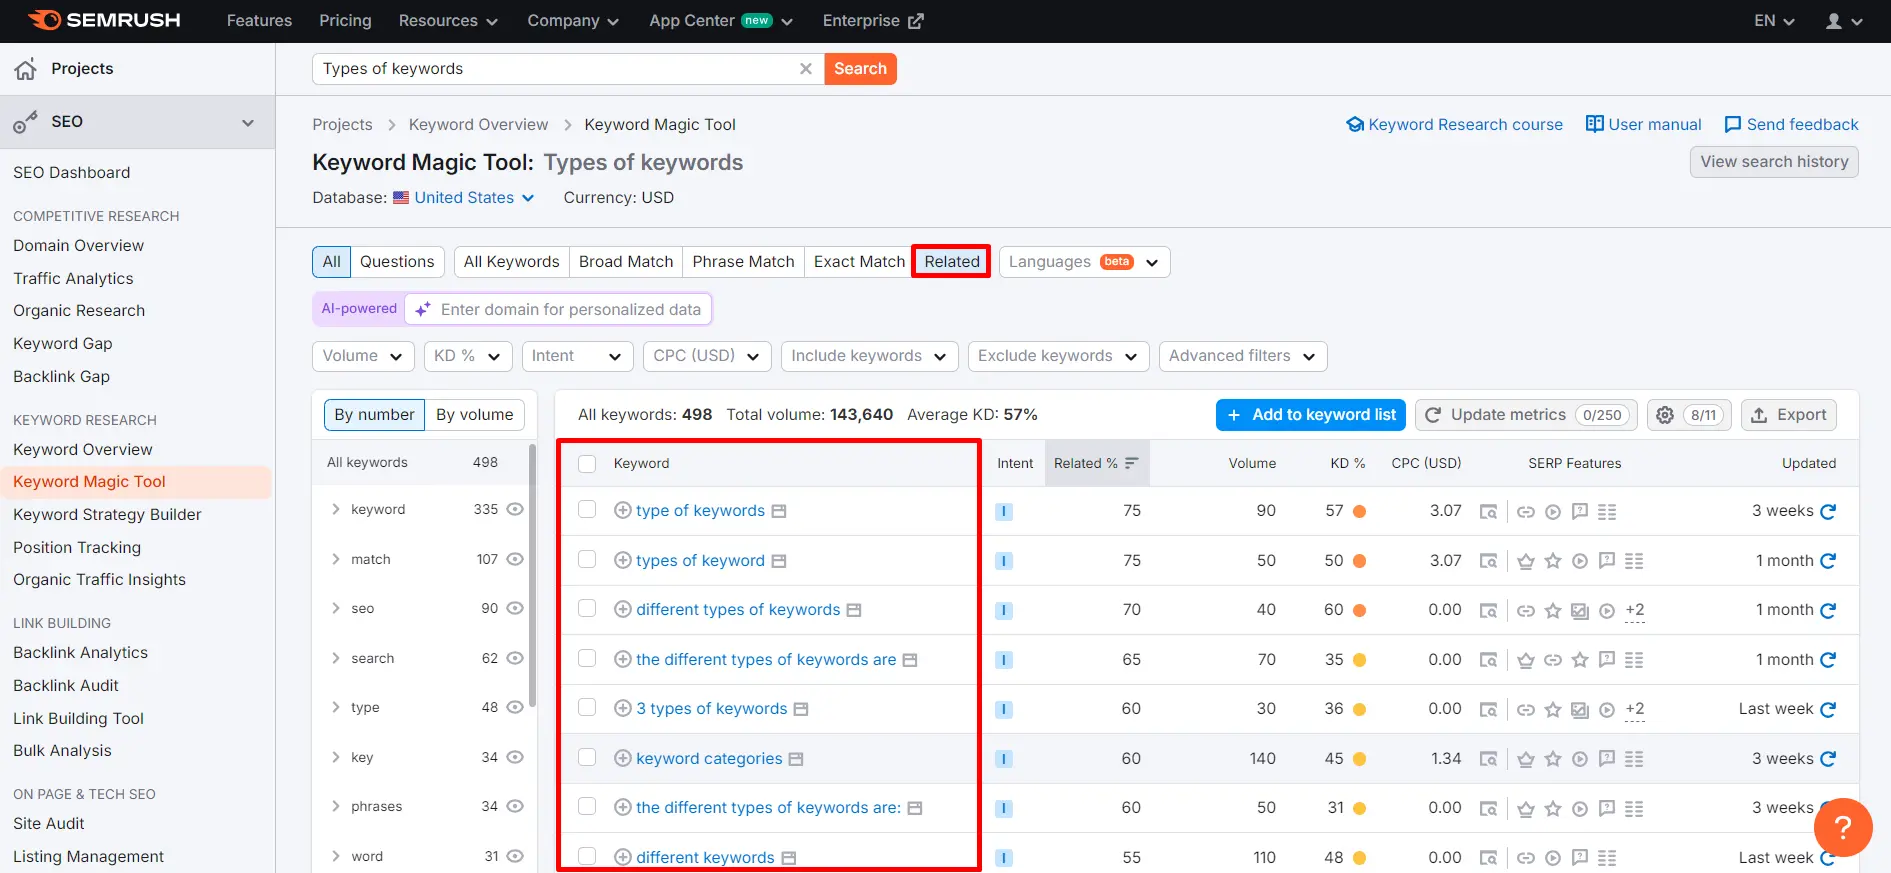Click the Projects home icon
Image resolution: width=1891 pixels, height=873 pixels.
point(26,69)
